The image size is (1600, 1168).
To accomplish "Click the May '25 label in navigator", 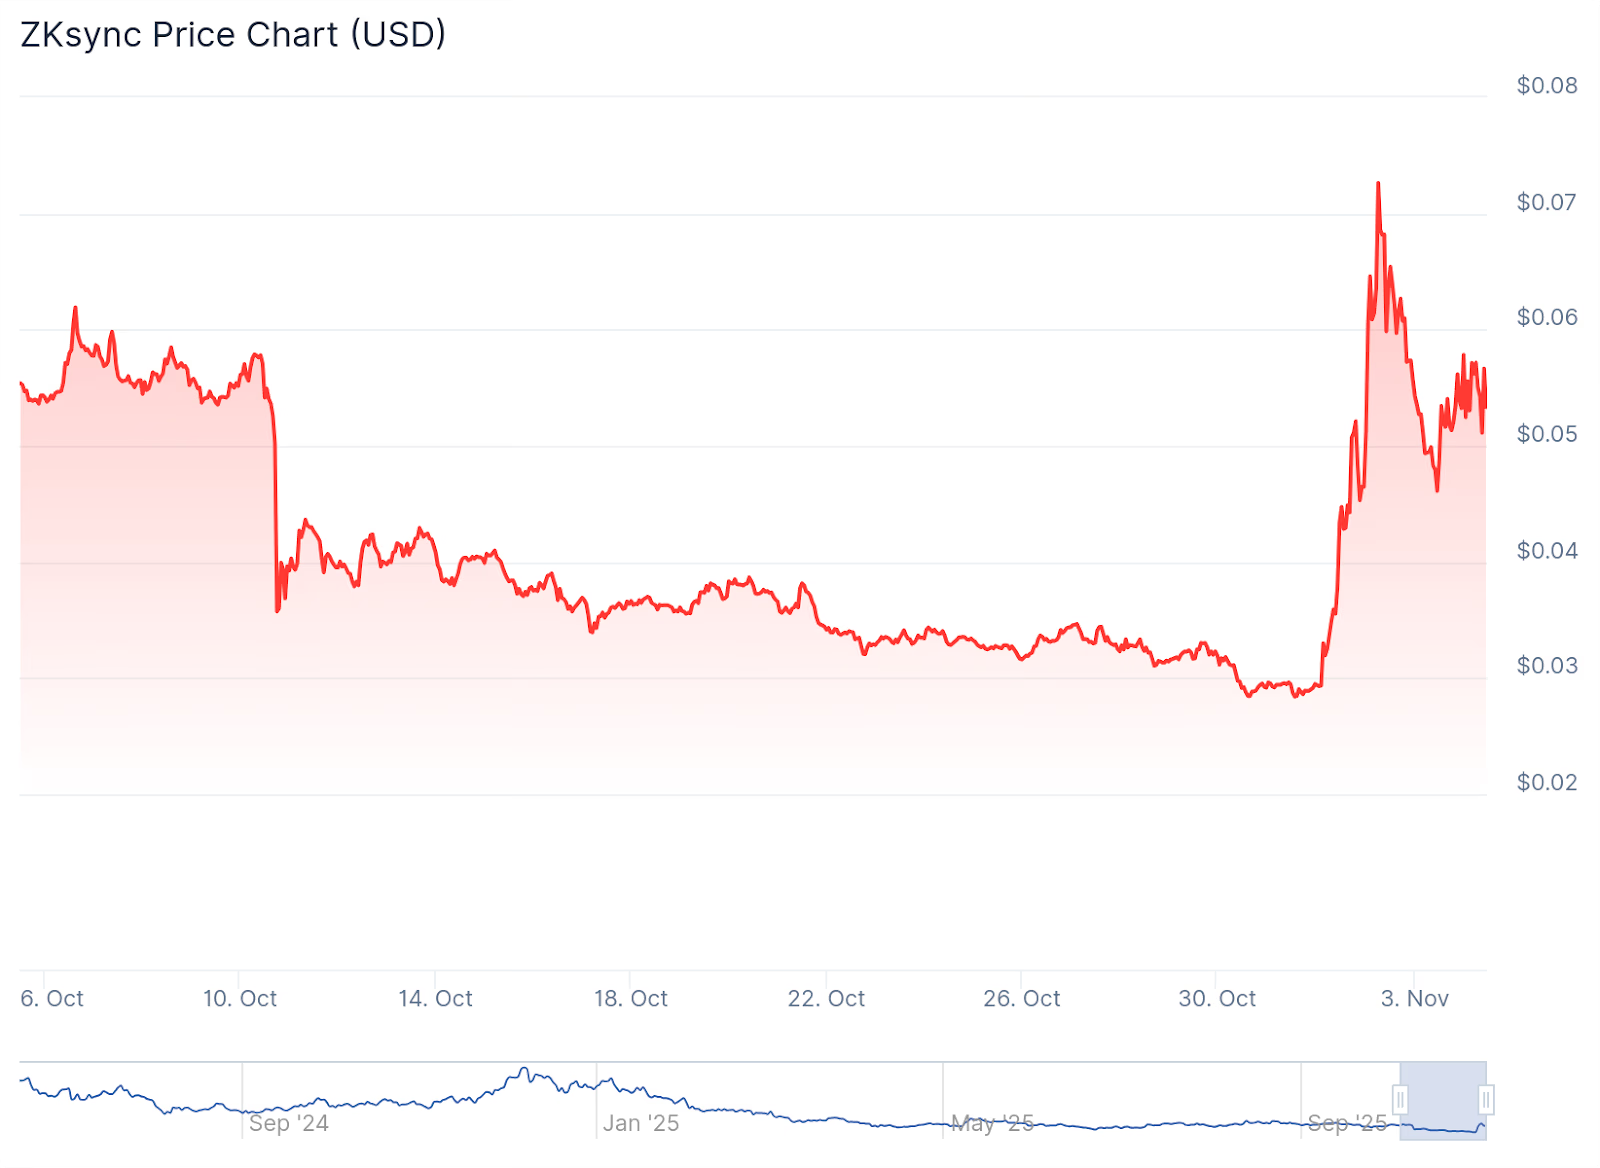I will [992, 1123].
